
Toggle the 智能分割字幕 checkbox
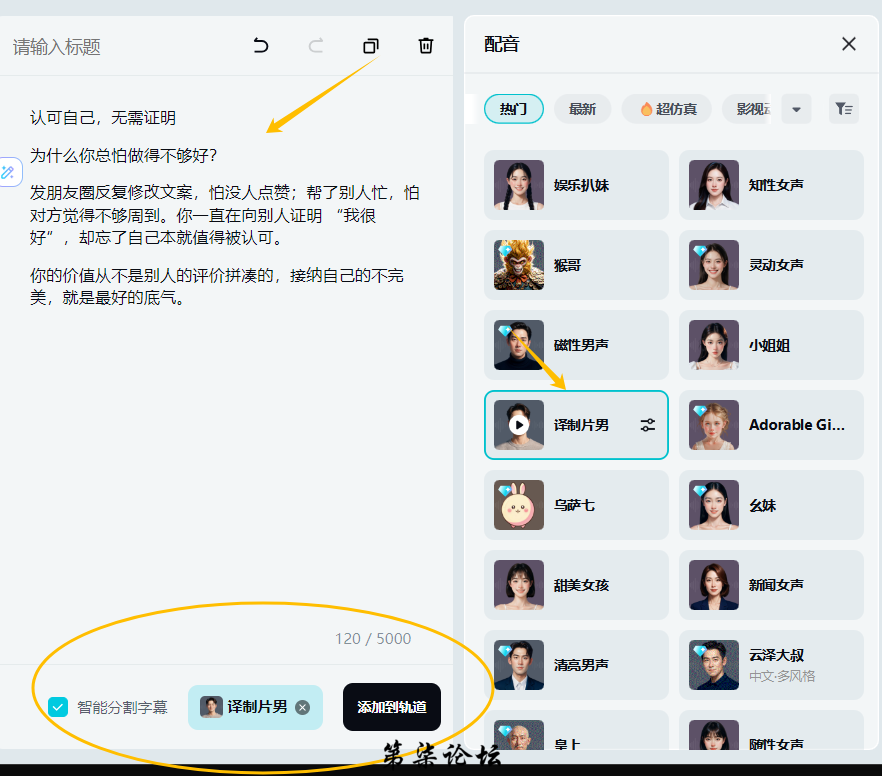[58, 707]
